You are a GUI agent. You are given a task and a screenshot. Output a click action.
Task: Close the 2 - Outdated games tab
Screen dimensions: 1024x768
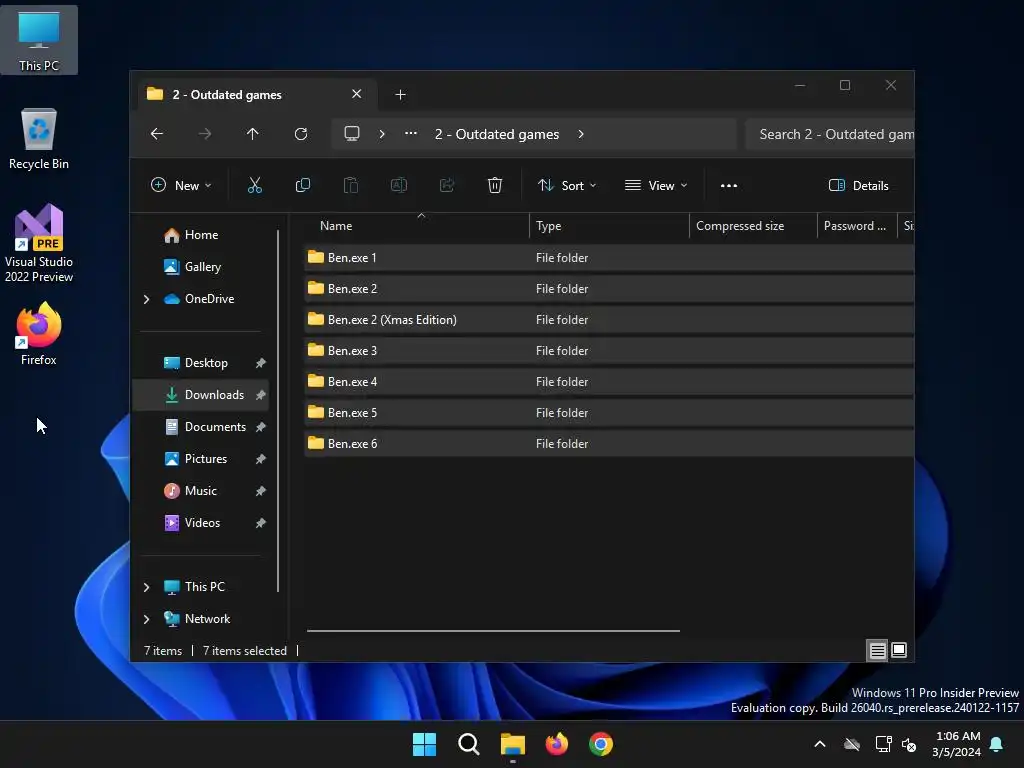(357, 94)
